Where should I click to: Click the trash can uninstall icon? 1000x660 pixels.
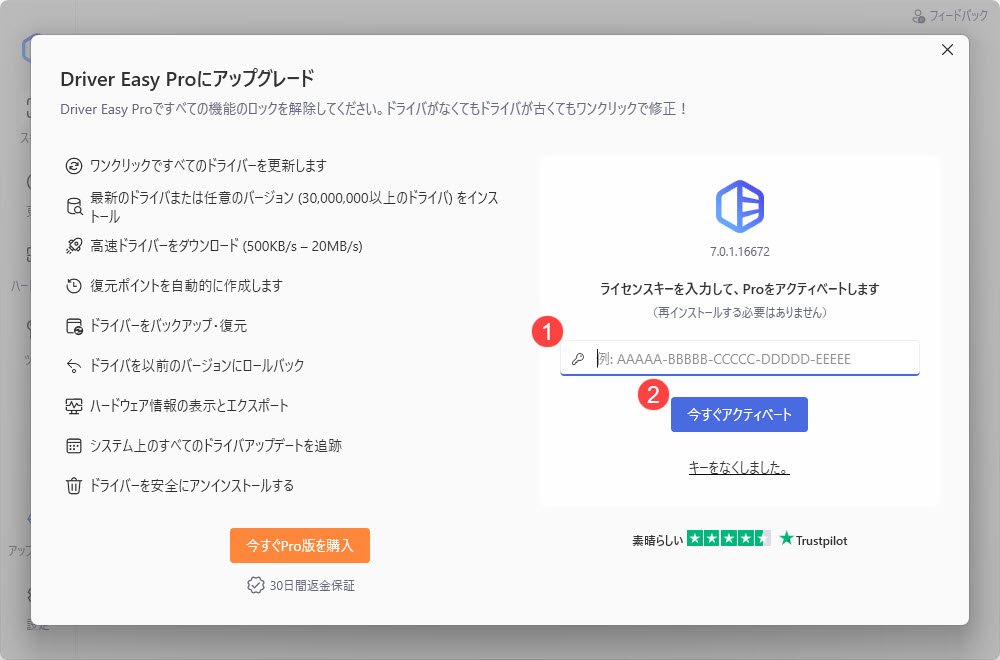pyautogui.click(x=74, y=486)
